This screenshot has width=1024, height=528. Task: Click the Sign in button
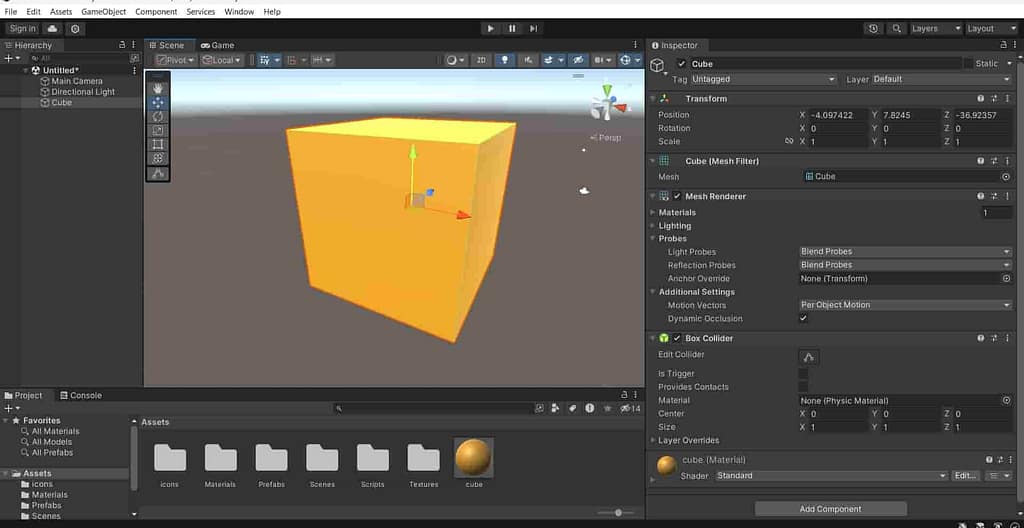(22, 29)
